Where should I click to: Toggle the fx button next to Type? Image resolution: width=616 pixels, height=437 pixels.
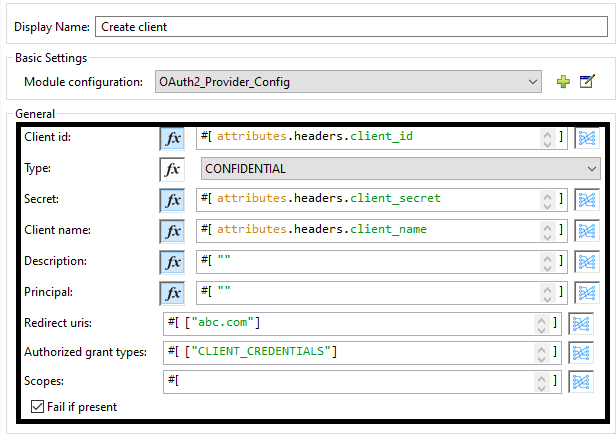click(x=172, y=169)
